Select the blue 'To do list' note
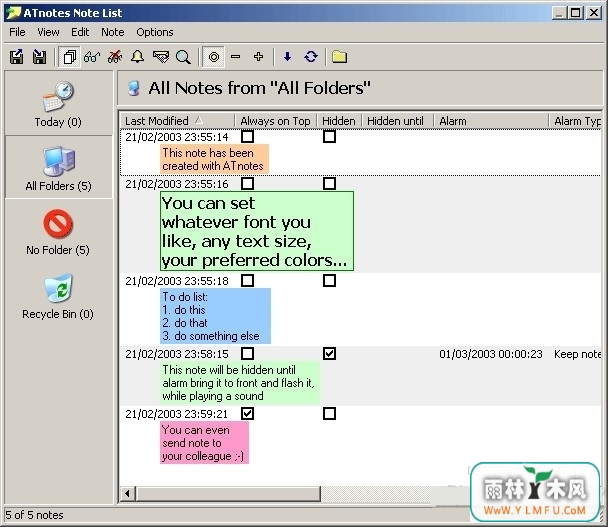 coord(215,316)
